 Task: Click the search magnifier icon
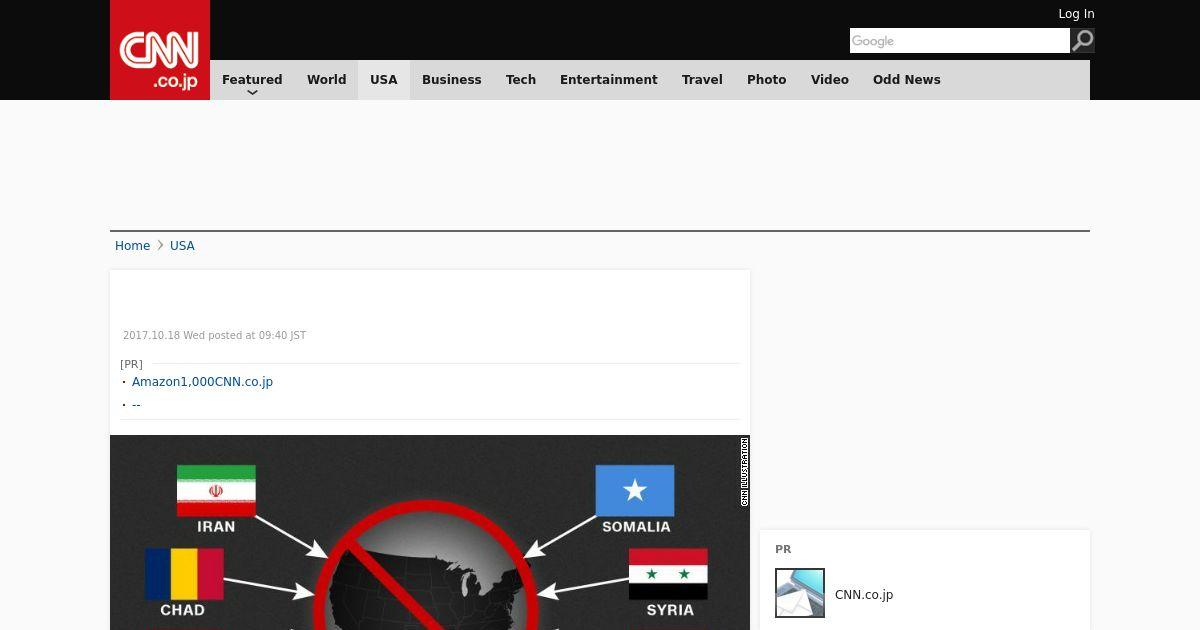pos(1083,40)
